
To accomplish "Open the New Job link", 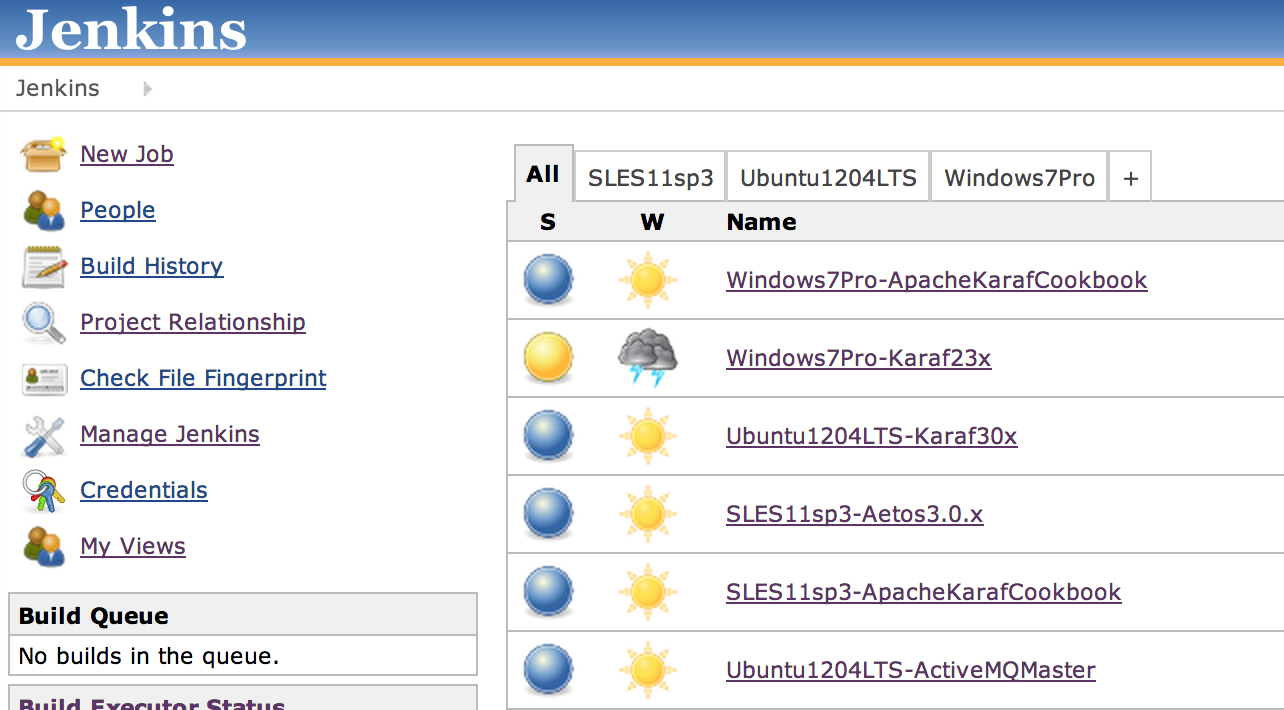I will [x=127, y=154].
